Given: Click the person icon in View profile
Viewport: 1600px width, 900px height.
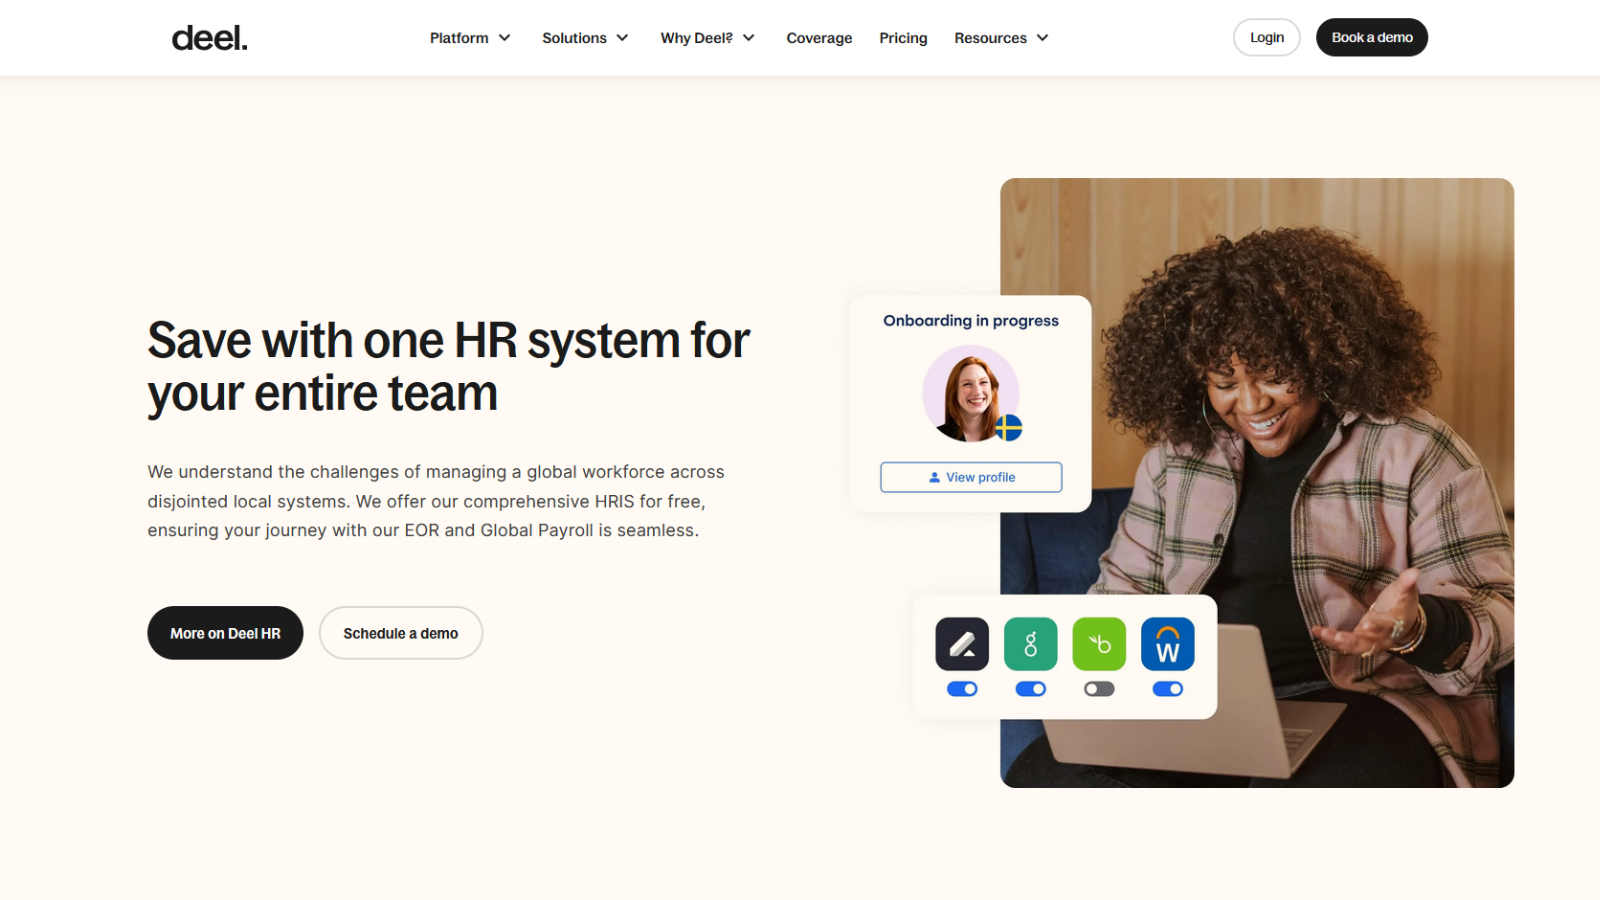Looking at the screenshot, I should click(x=934, y=477).
